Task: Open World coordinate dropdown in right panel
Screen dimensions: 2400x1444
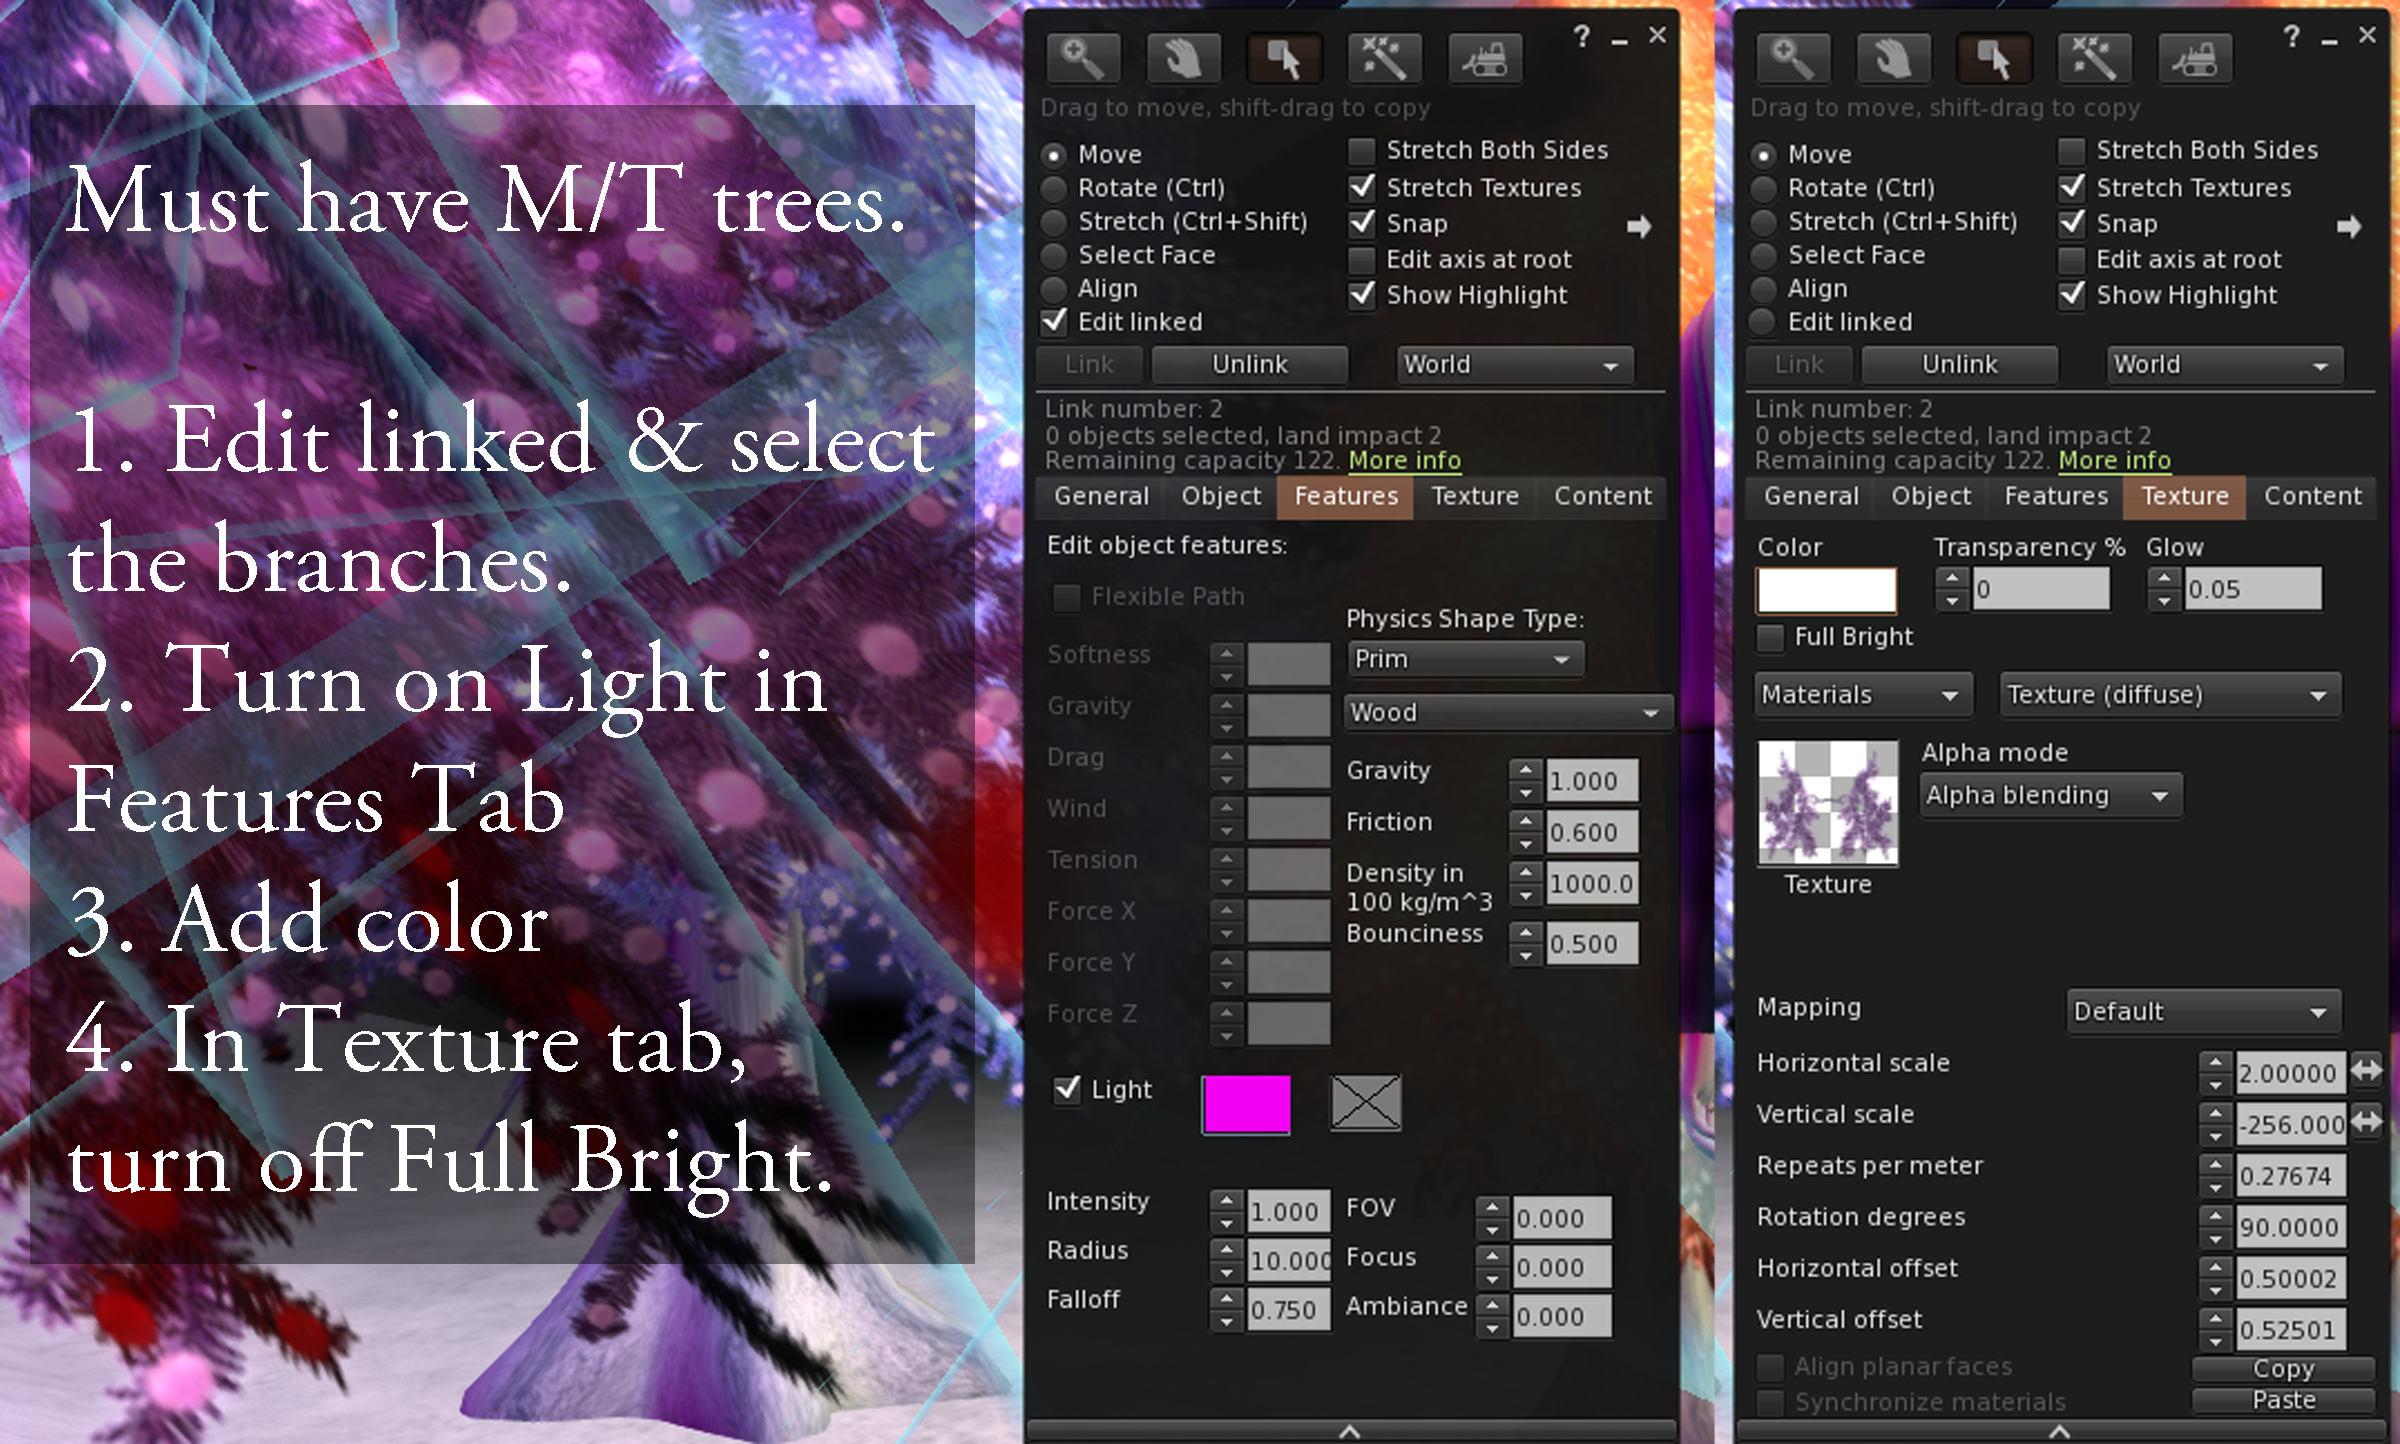Action: (2225, 365)
